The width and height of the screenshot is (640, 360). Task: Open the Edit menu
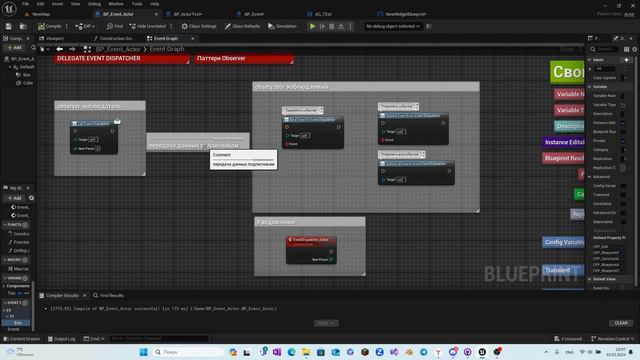tap(40, 4)
